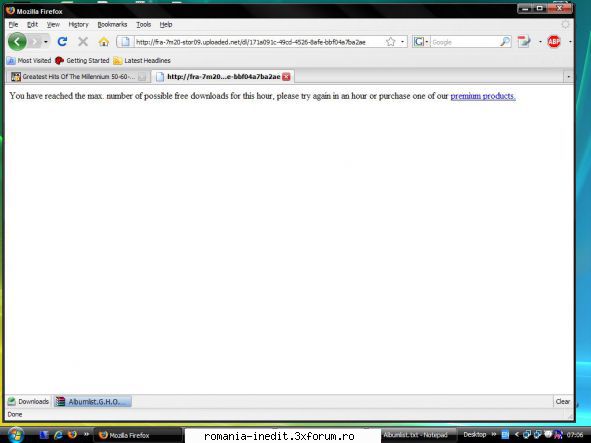Bookmark this page with the star icon
Image resolution: width=591 pixels, height=443 pixels.
click(390, 42)
